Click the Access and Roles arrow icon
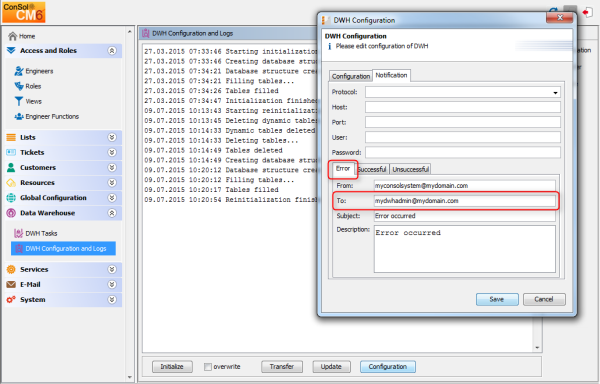Viewport: 600px width, 384px height. [x=11, y=50]
